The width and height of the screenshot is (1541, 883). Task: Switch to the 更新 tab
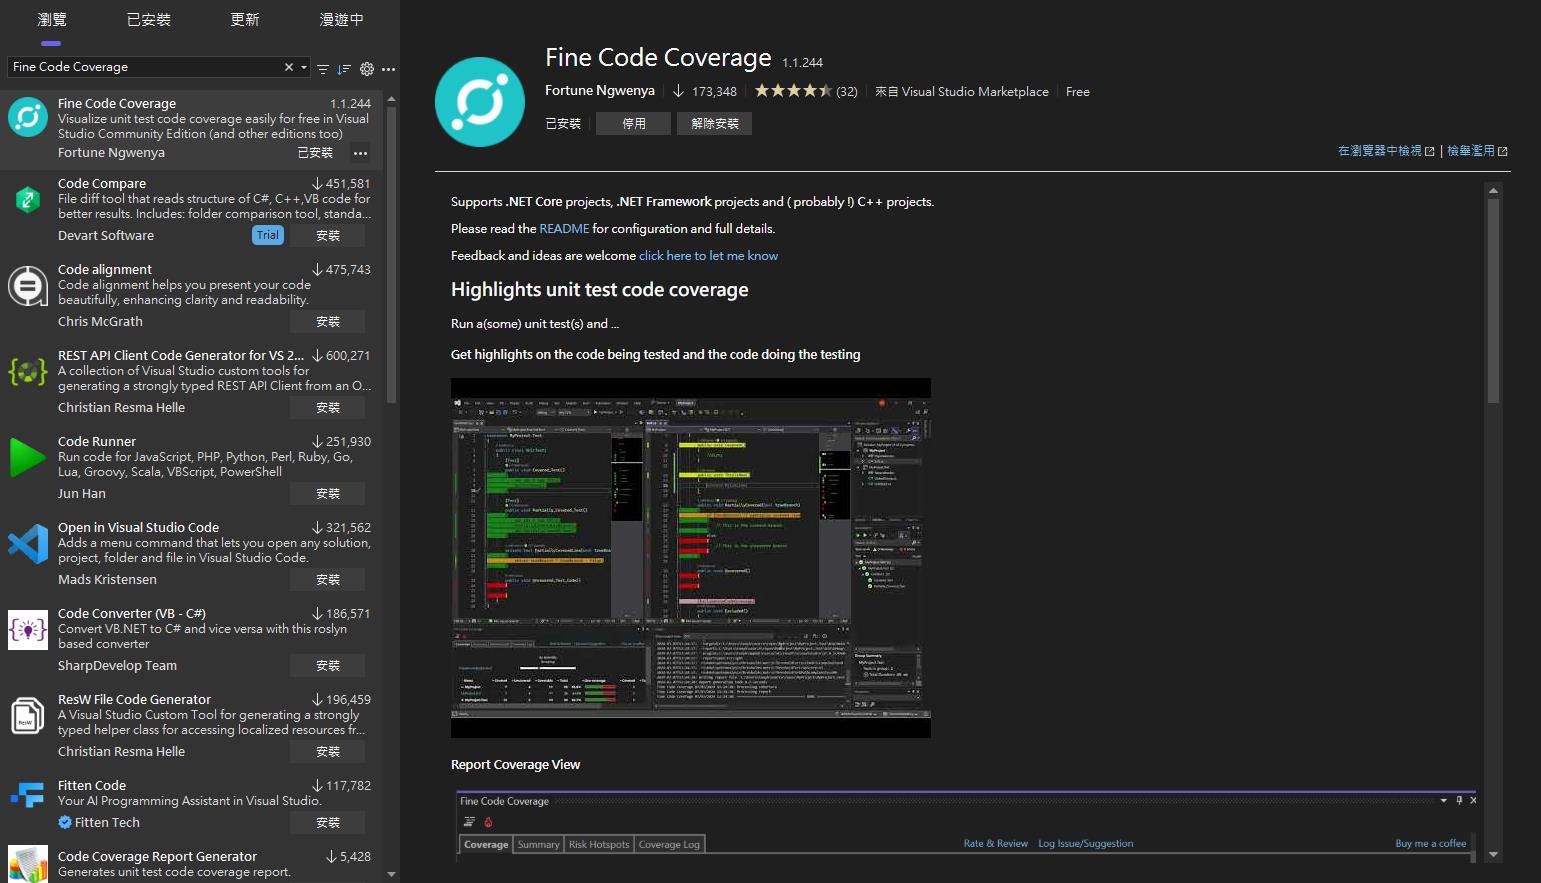pyautogui.click(x=245, y=20)
